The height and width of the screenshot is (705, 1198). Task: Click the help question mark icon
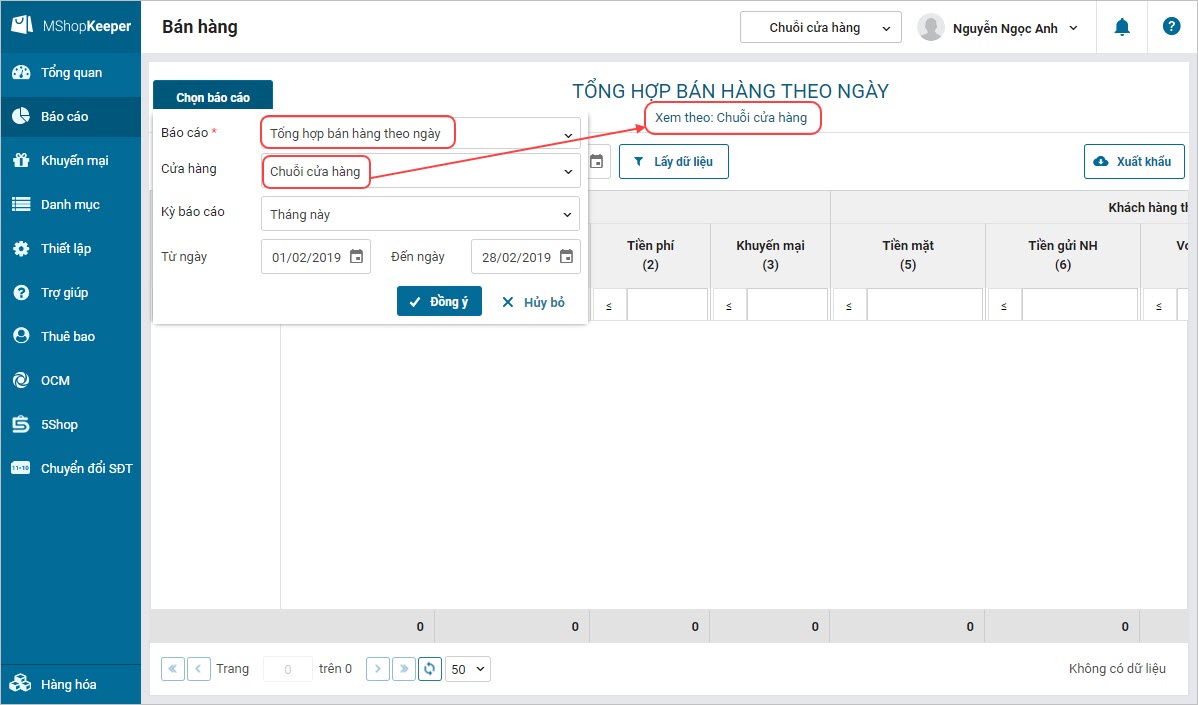[x=1171, y=27]
